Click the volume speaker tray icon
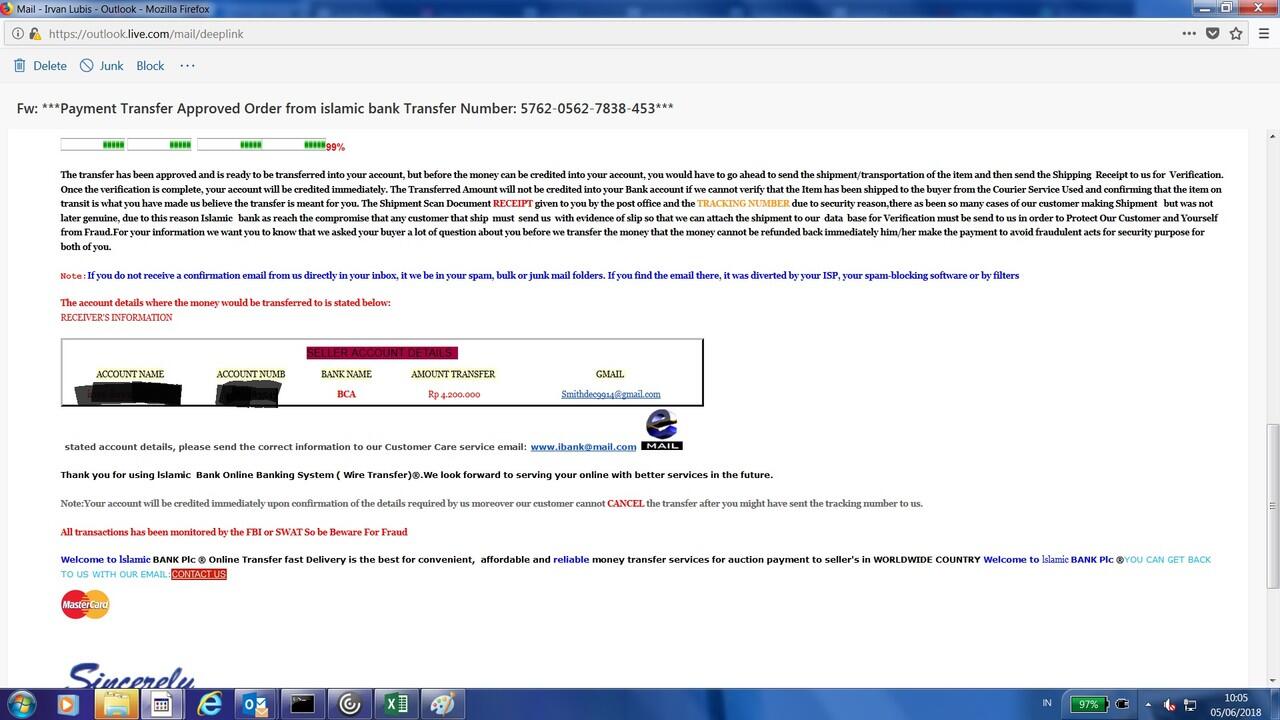1280x720 pixels. click(1170, 705)
